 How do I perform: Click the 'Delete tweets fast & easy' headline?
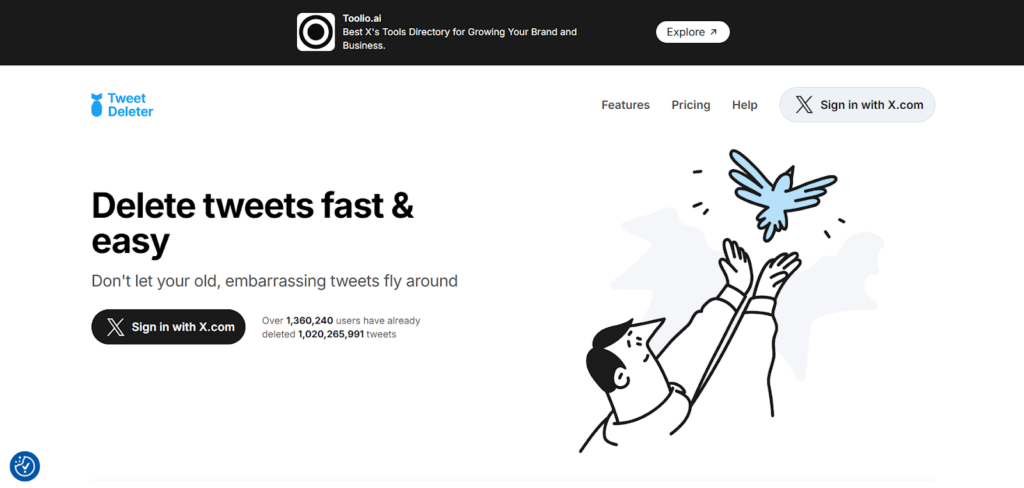[253, 223]
